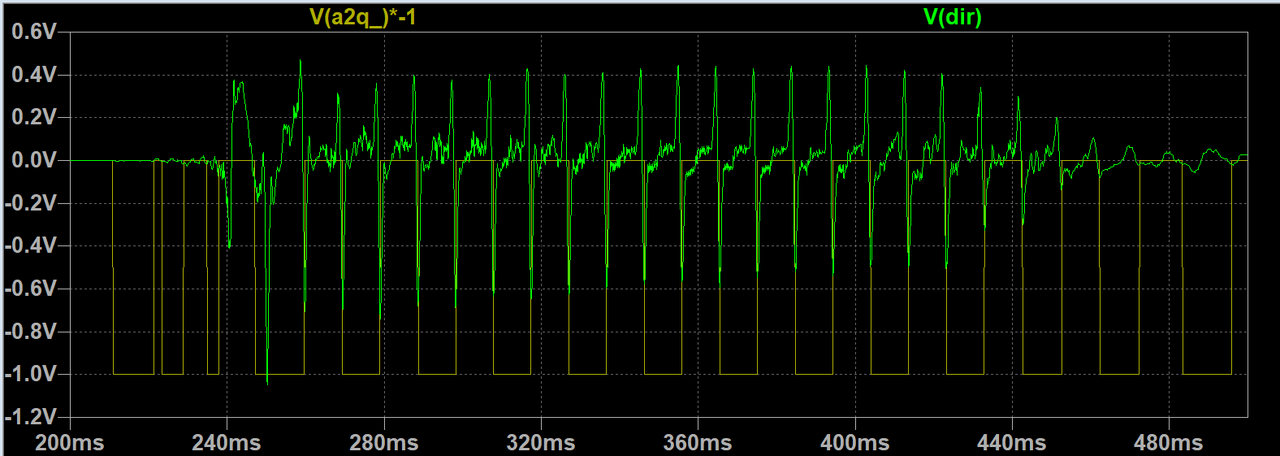Select the -1.2V vertical axis label

tap(33, 416)
